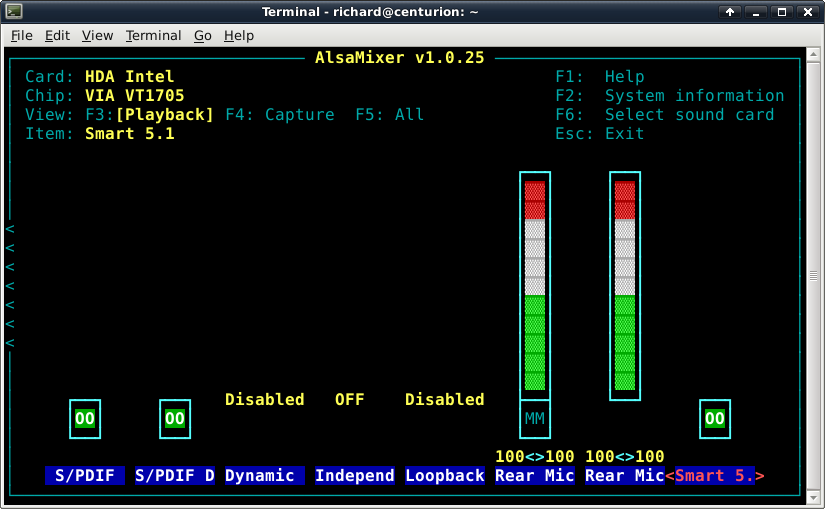This screenshot has width=825, height=509.
Task: Open the File menu
Action: (22, 35)
